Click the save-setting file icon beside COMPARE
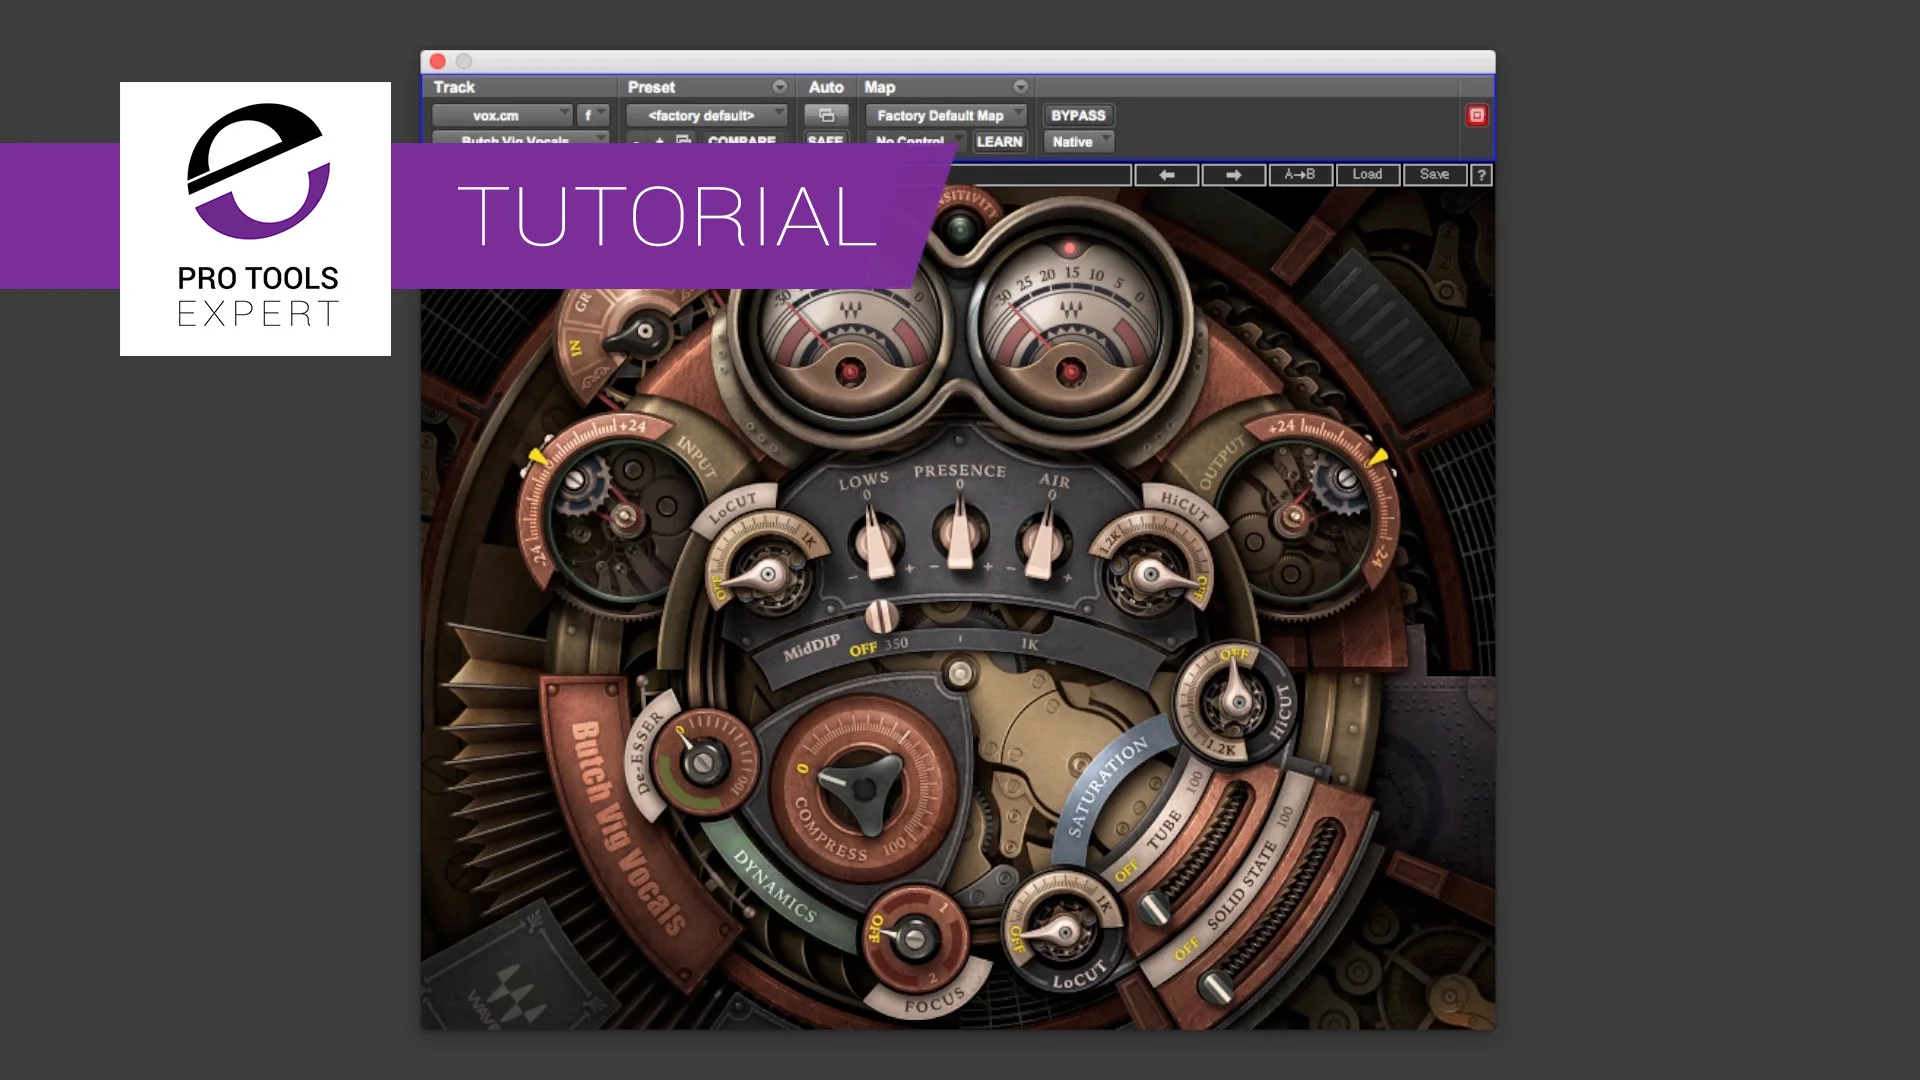1920x1080 pixels. click(x=681, y=141)
